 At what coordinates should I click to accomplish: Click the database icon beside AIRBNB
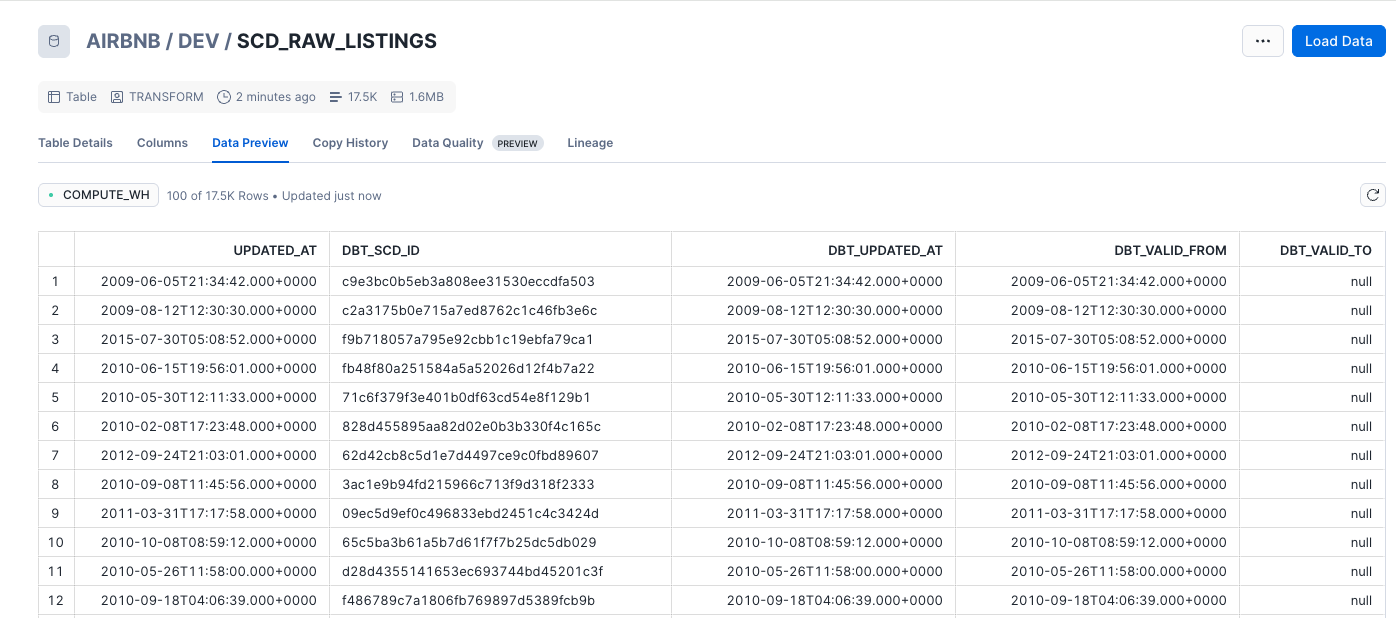click(54, 42)
